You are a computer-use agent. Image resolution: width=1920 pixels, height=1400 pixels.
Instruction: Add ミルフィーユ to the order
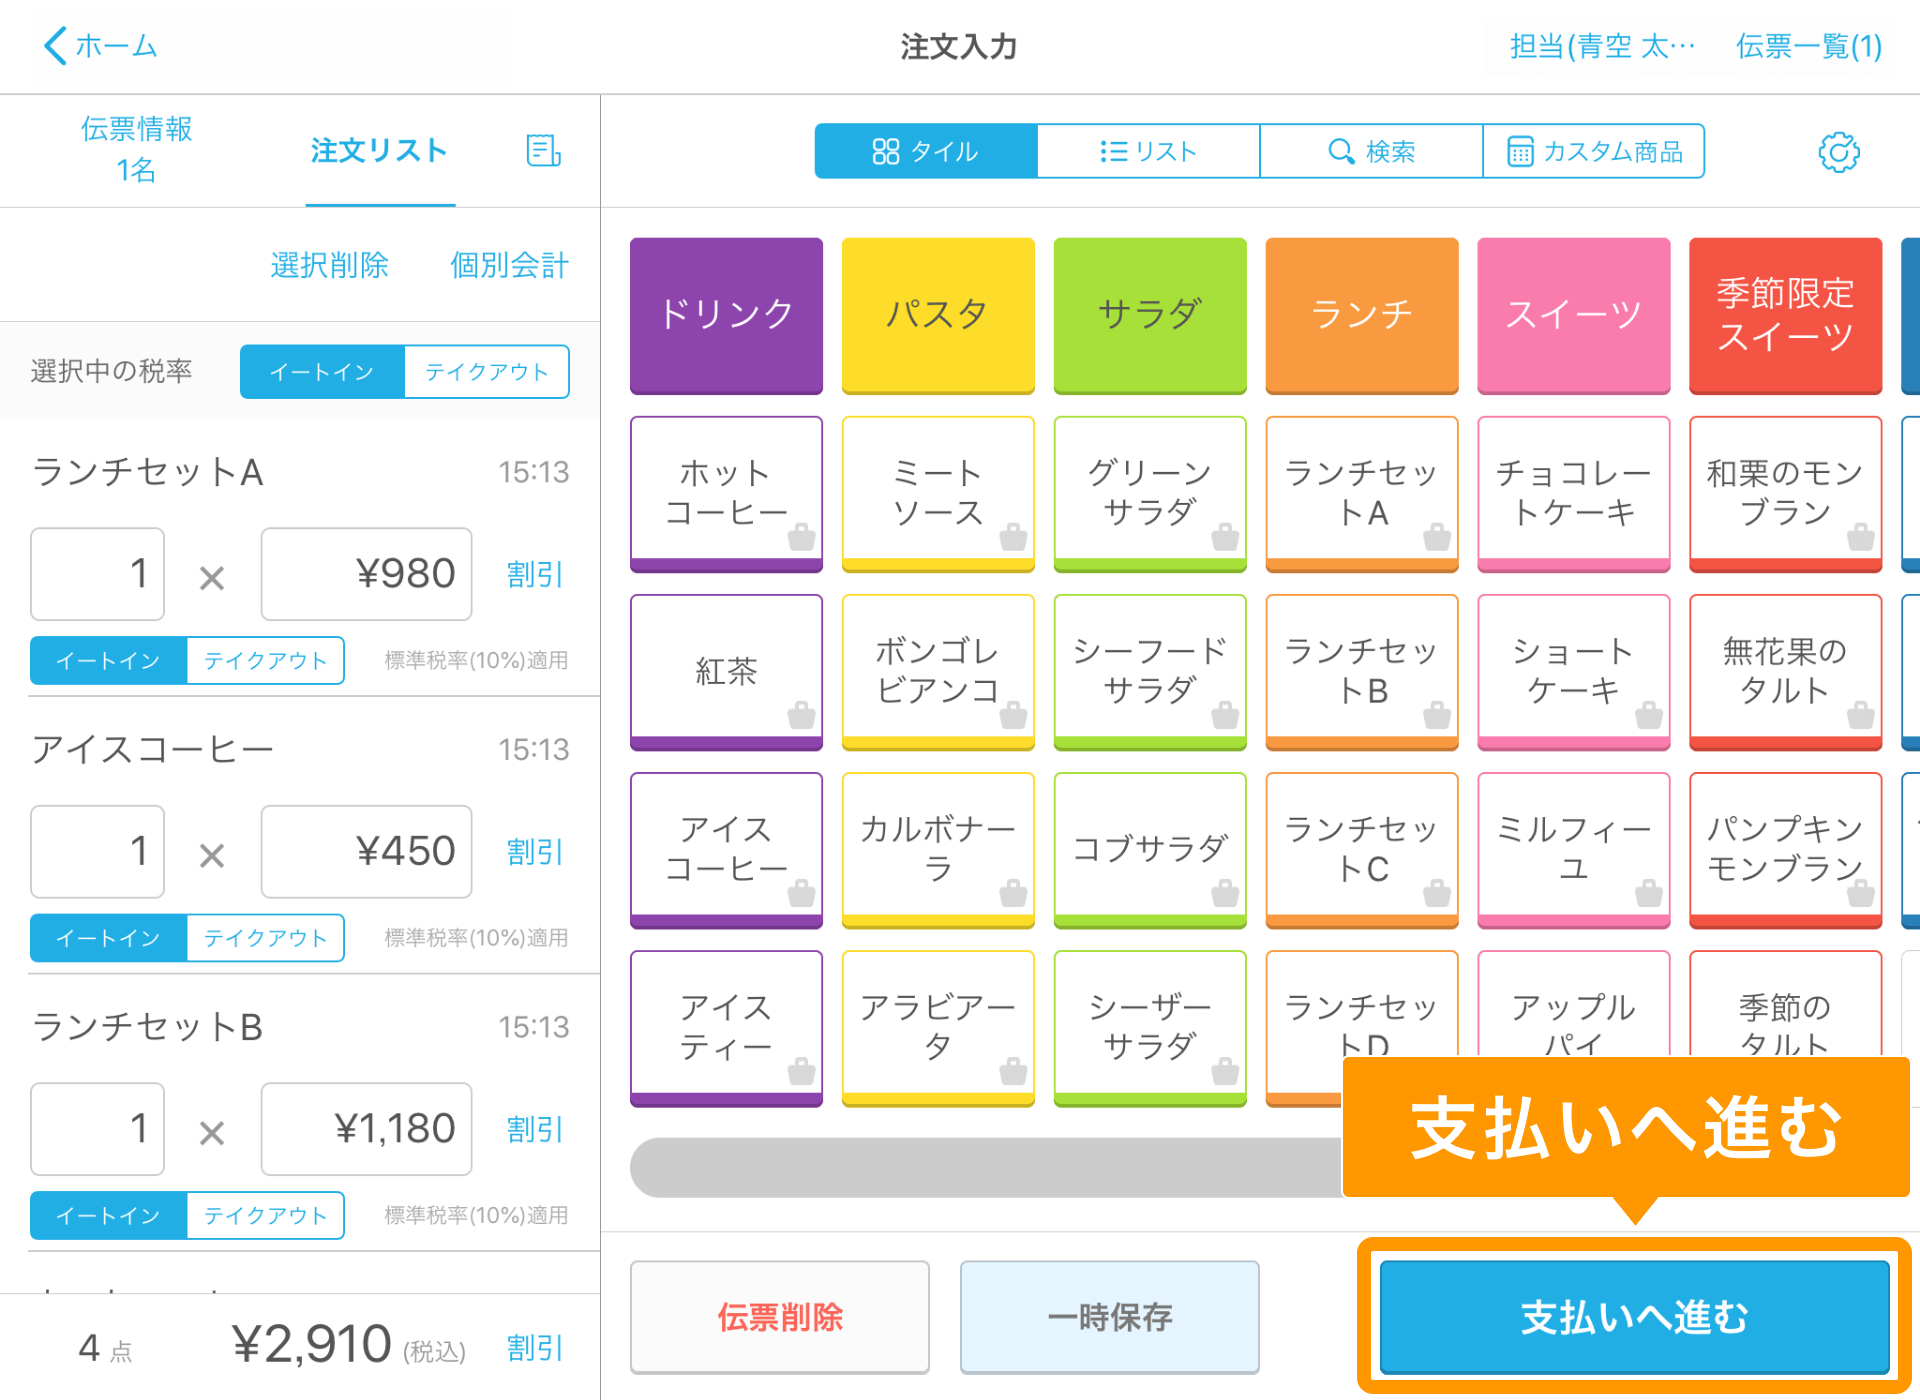(1574, 849)
